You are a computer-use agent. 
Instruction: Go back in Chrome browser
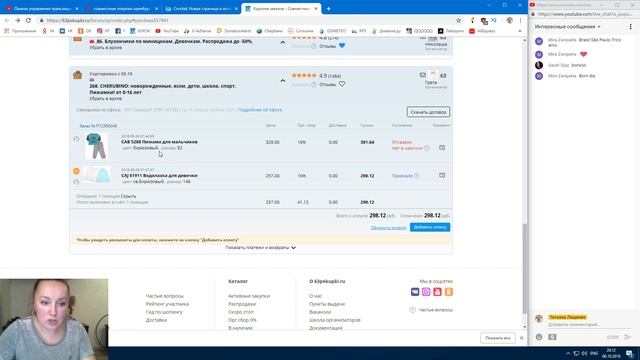click(x=7, y=20)
